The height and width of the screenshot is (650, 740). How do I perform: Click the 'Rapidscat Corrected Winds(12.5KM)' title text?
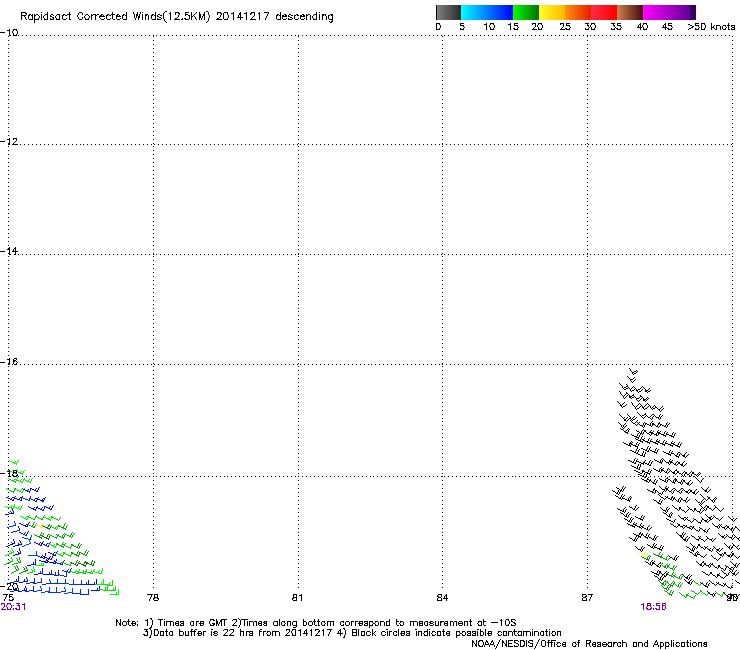[115, 17]
